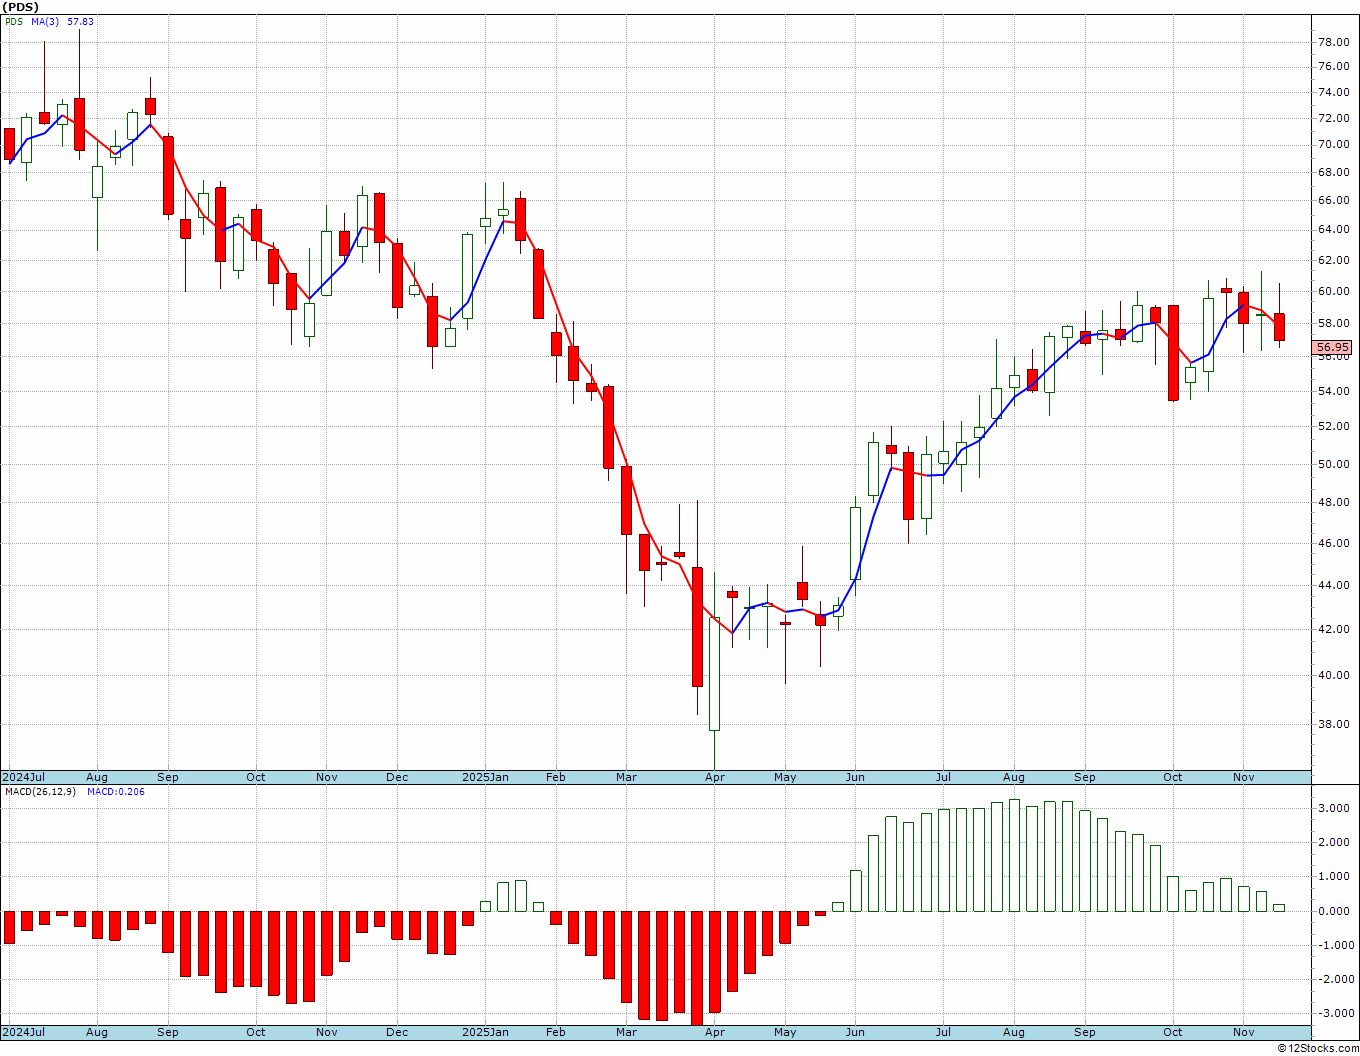Screen dimensions: 1360x1056
Task: Select the 52.00 price axis label
Action: [x=1334, y=427]
